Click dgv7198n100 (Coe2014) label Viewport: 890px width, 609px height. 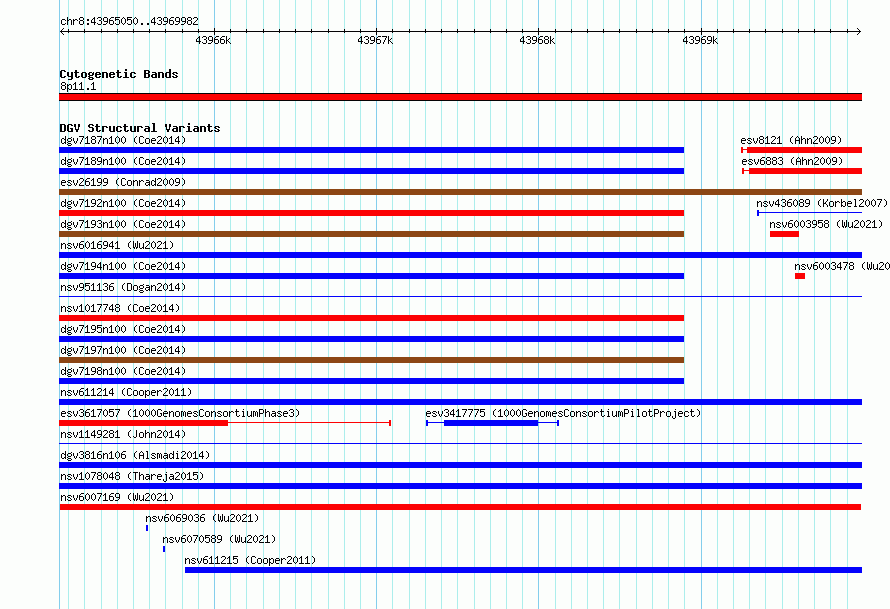pyautogui.click(x=123, y=371)
